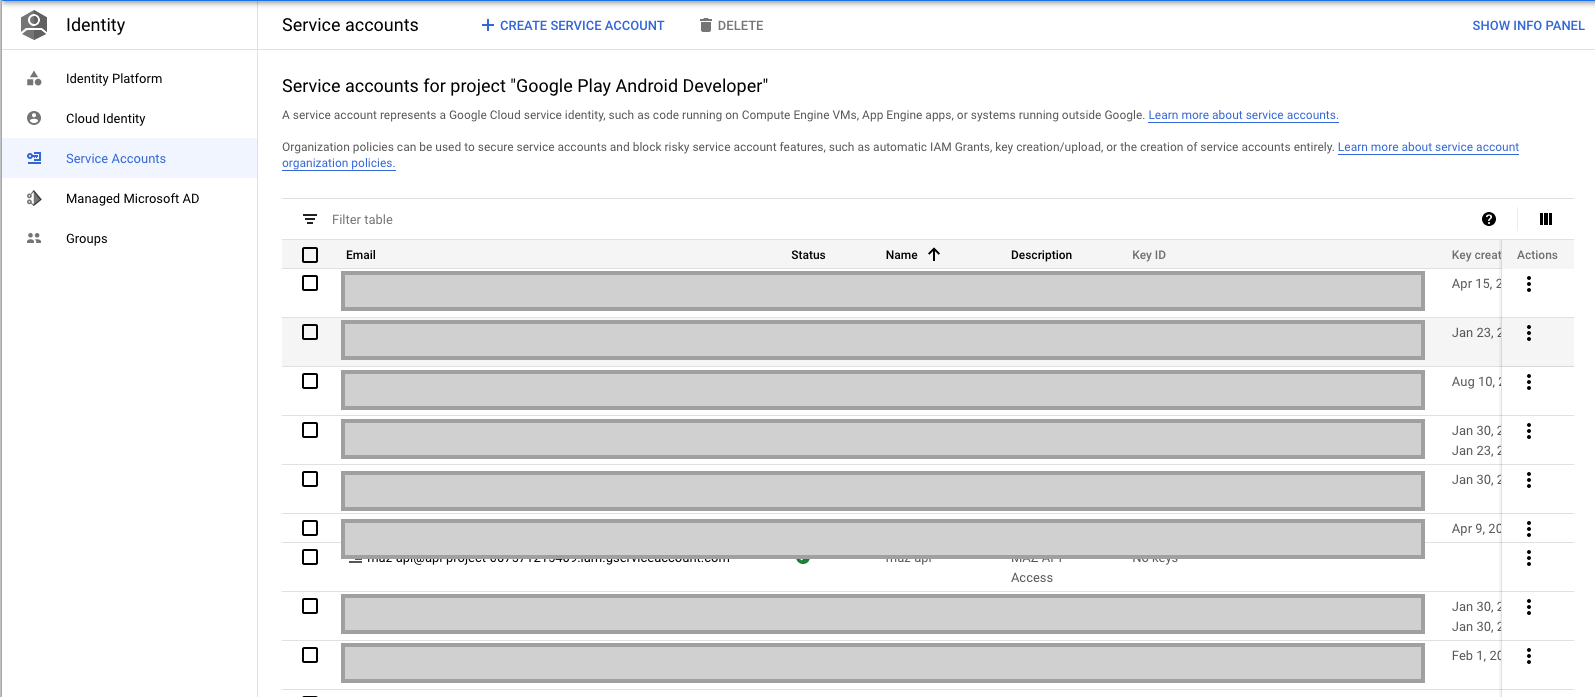Open Groups in the sidebar

[129, 238]
